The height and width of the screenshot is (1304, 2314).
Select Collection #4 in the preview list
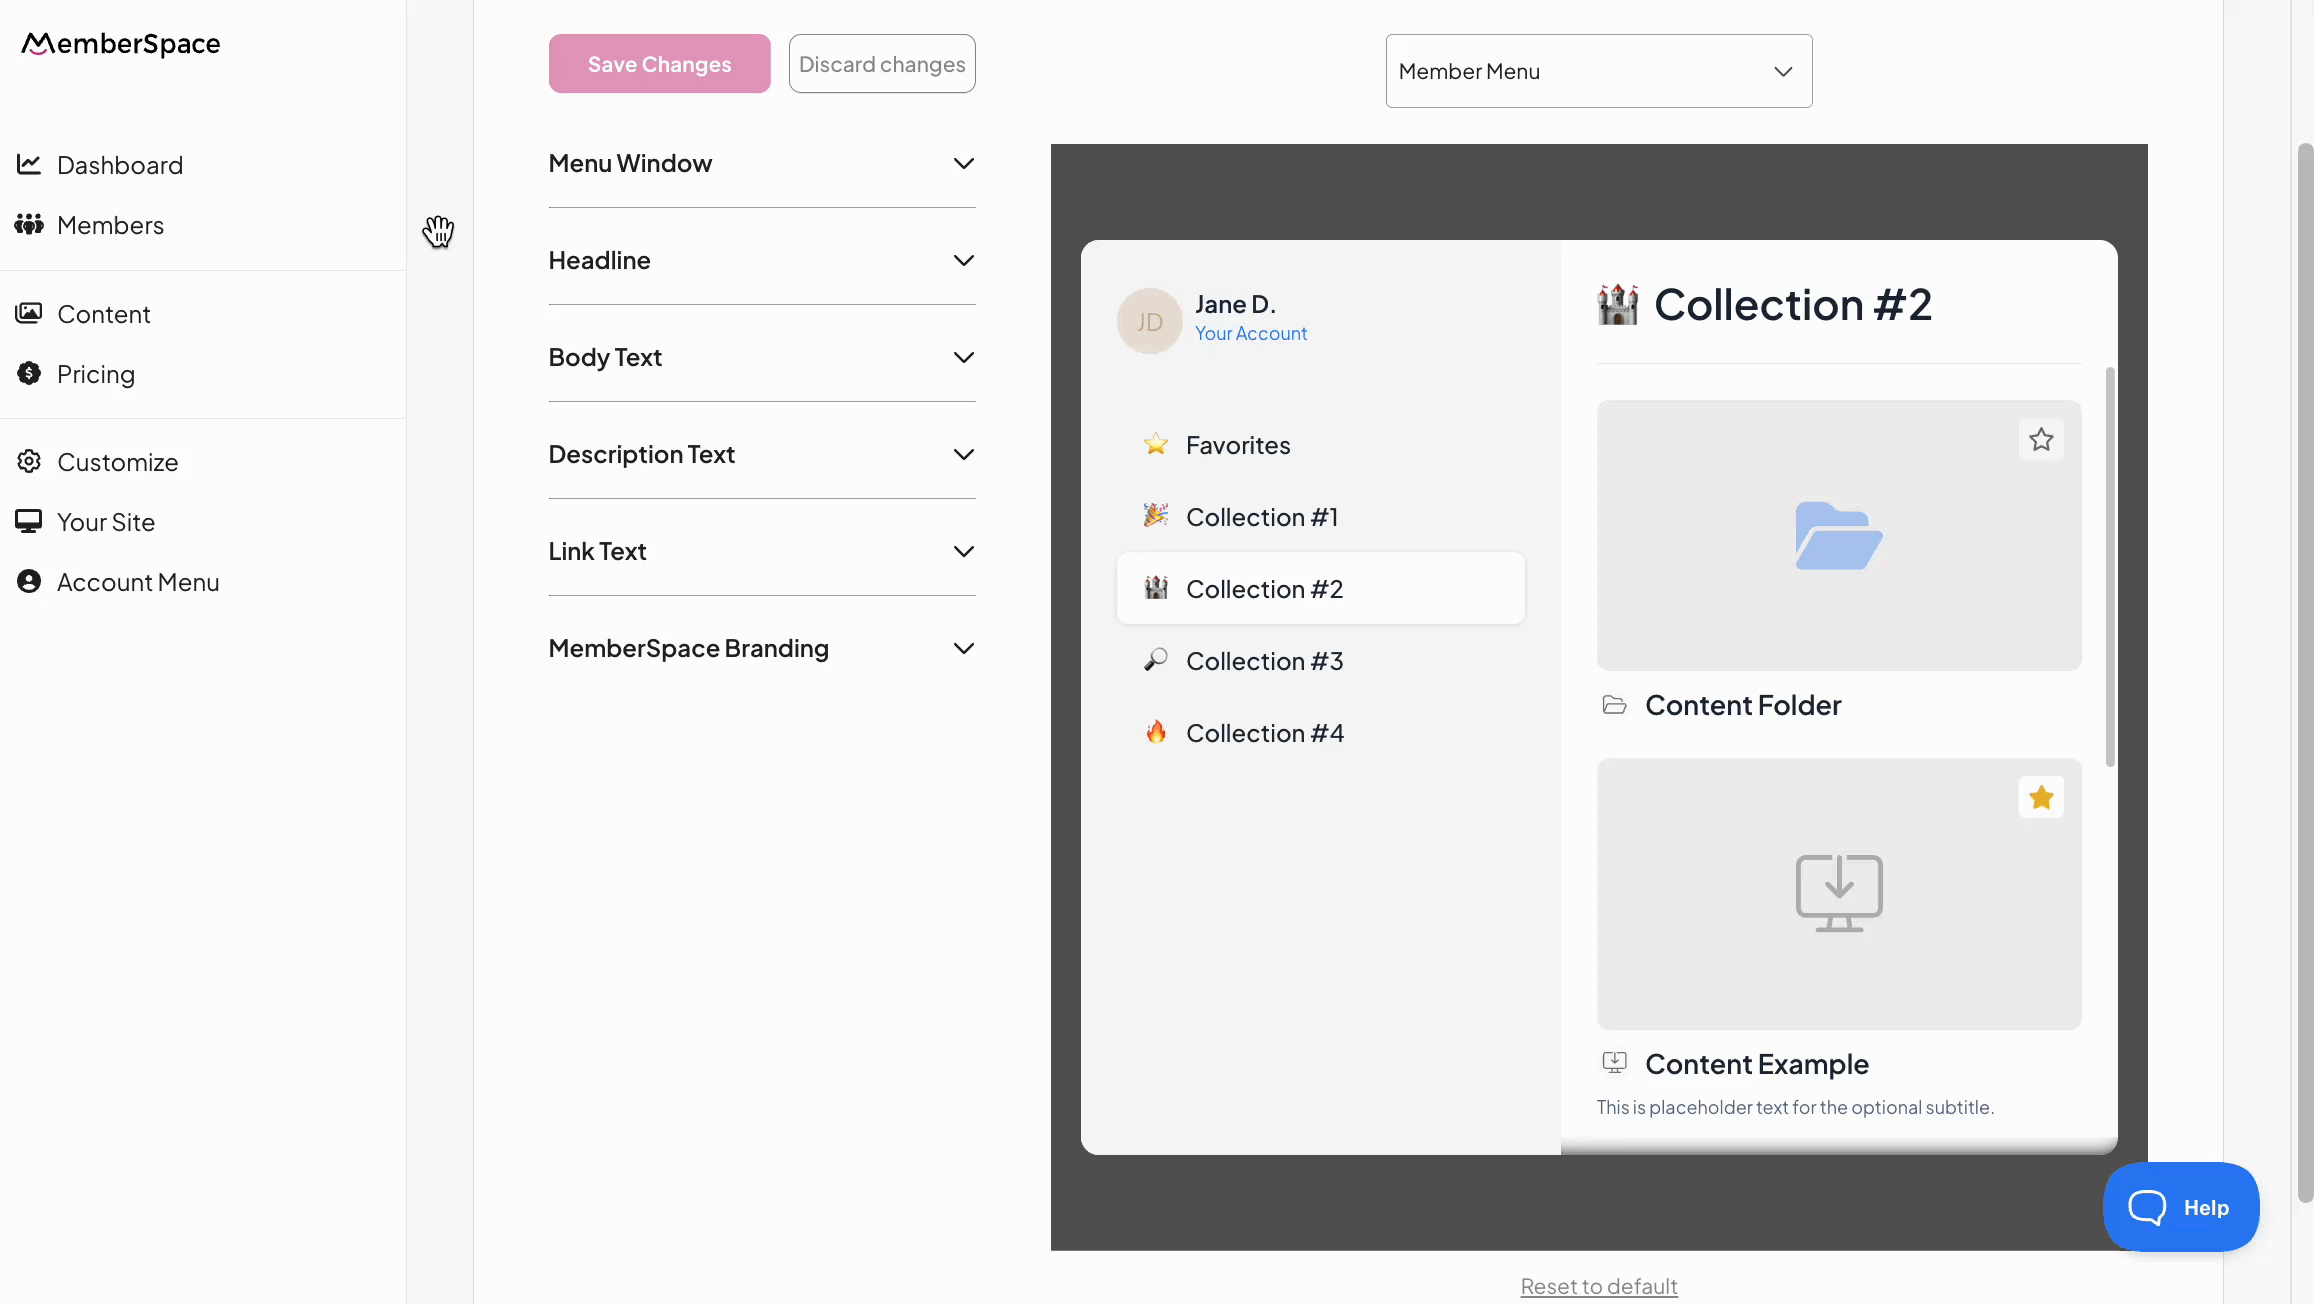1321,732
